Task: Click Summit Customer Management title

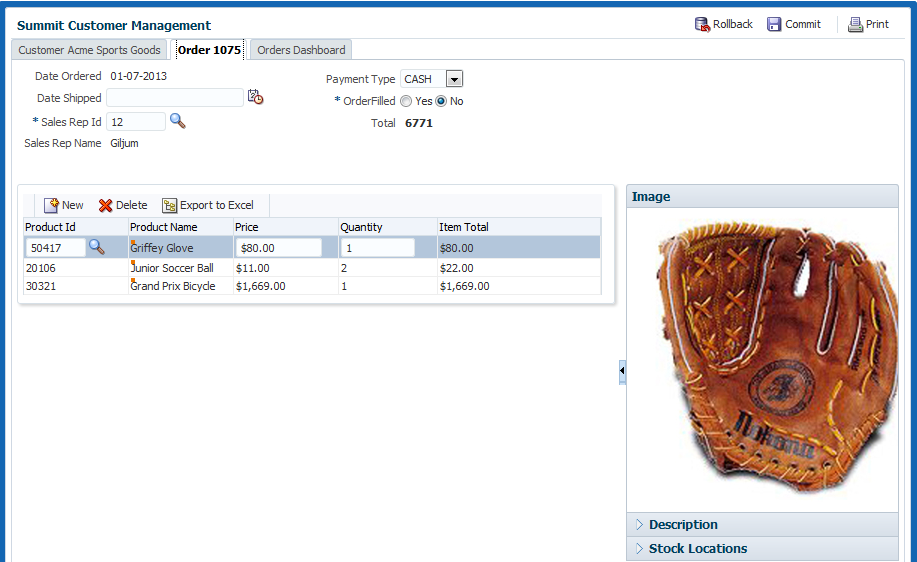Action: pyautogui.click(x=114, y=26)
